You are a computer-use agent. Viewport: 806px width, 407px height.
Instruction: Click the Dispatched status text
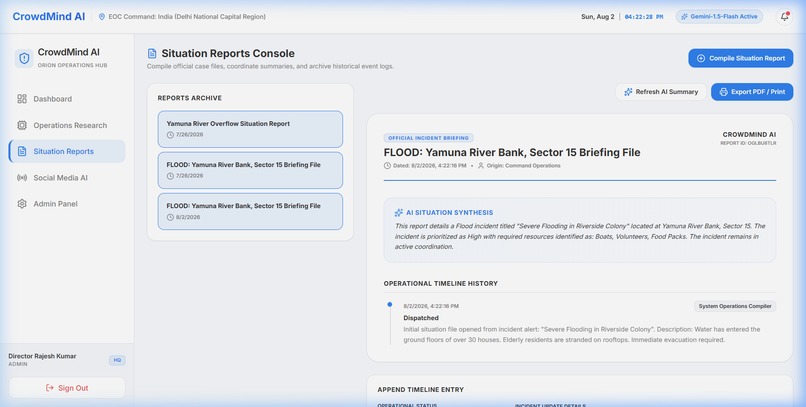(420, 318)
